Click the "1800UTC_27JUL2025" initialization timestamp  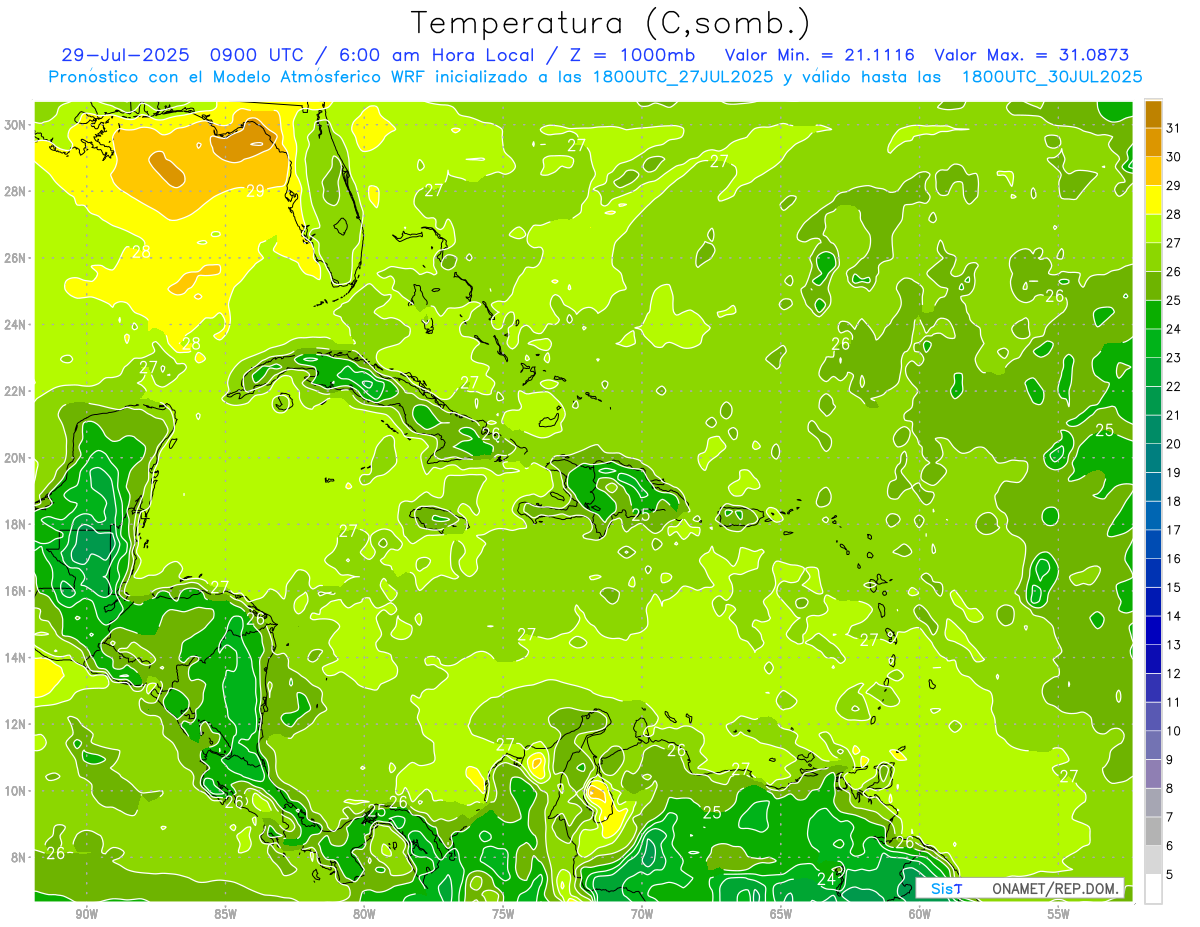683,76
